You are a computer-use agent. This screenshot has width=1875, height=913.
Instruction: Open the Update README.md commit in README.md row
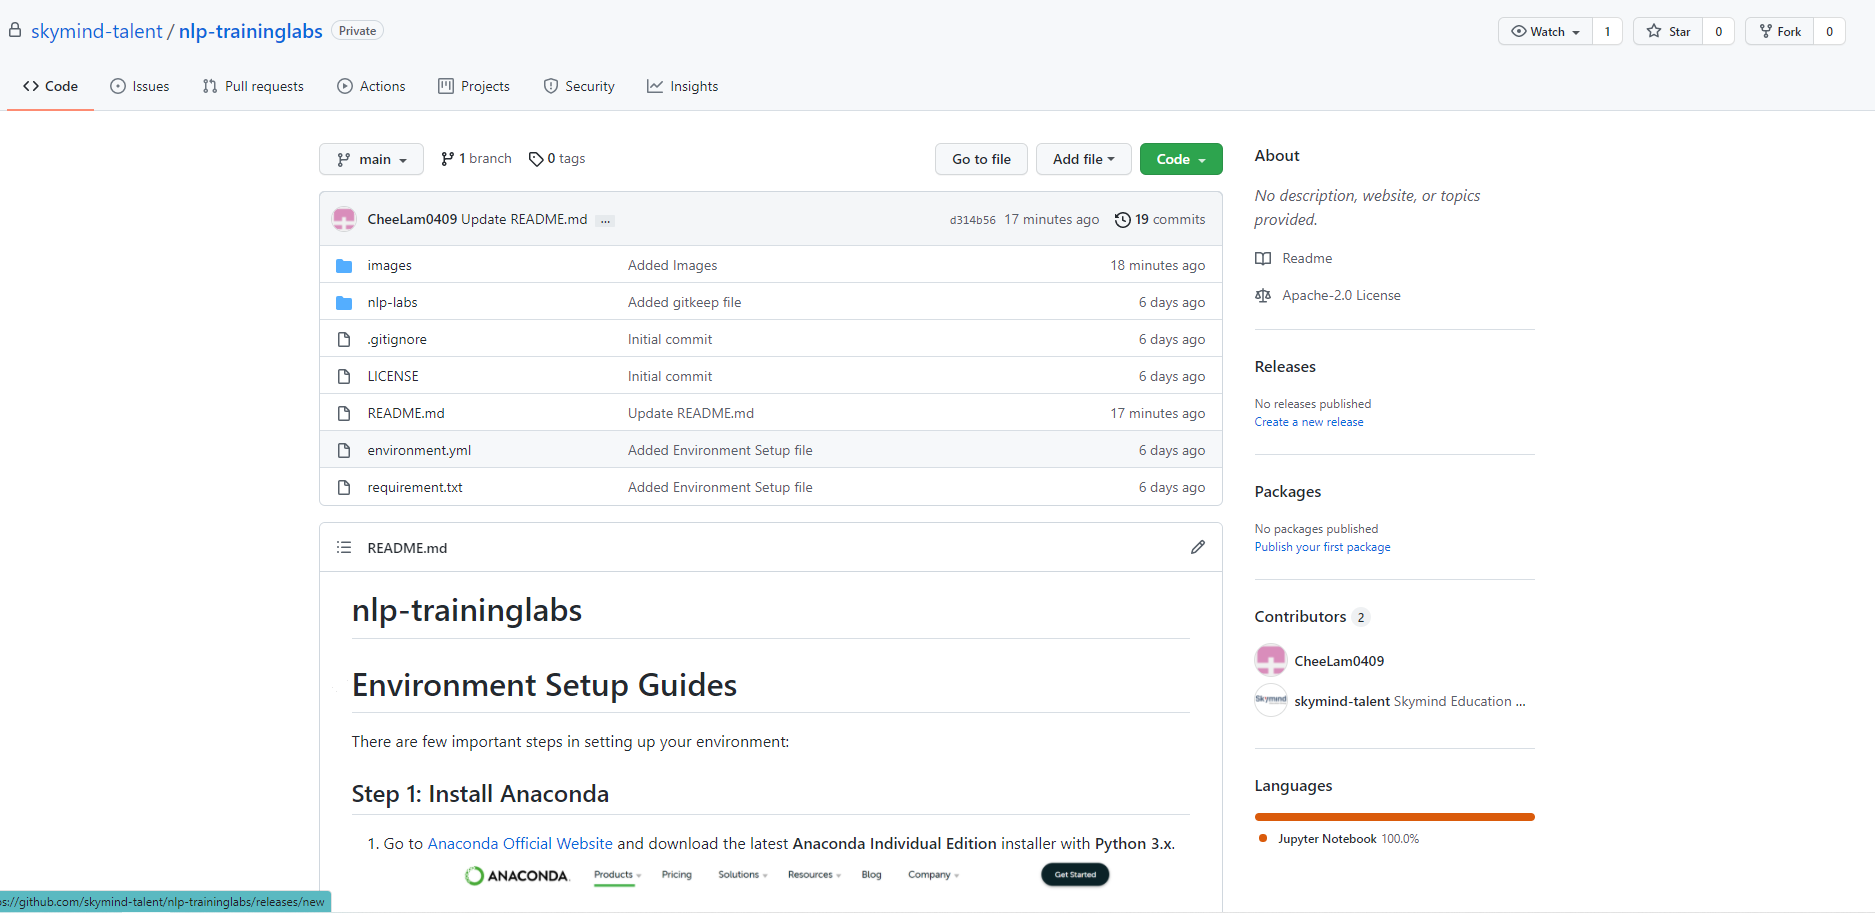coord(691,413)
